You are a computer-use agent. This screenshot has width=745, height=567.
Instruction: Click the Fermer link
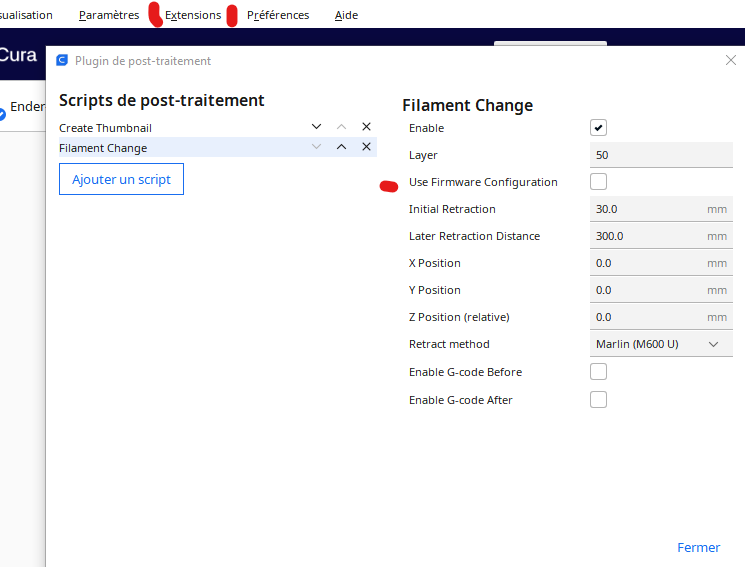click(698, 548)
